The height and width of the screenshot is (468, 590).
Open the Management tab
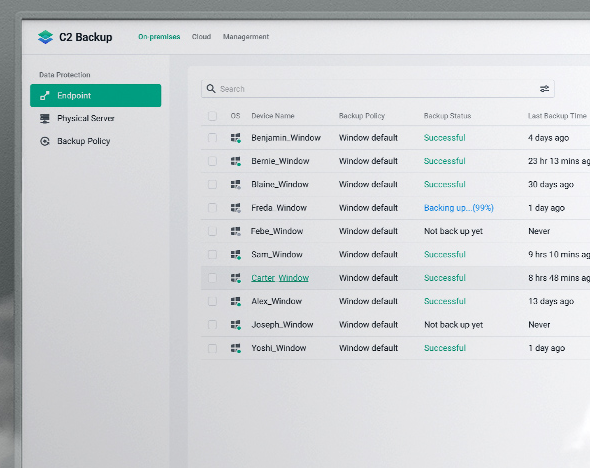click(x=246, y=37)
